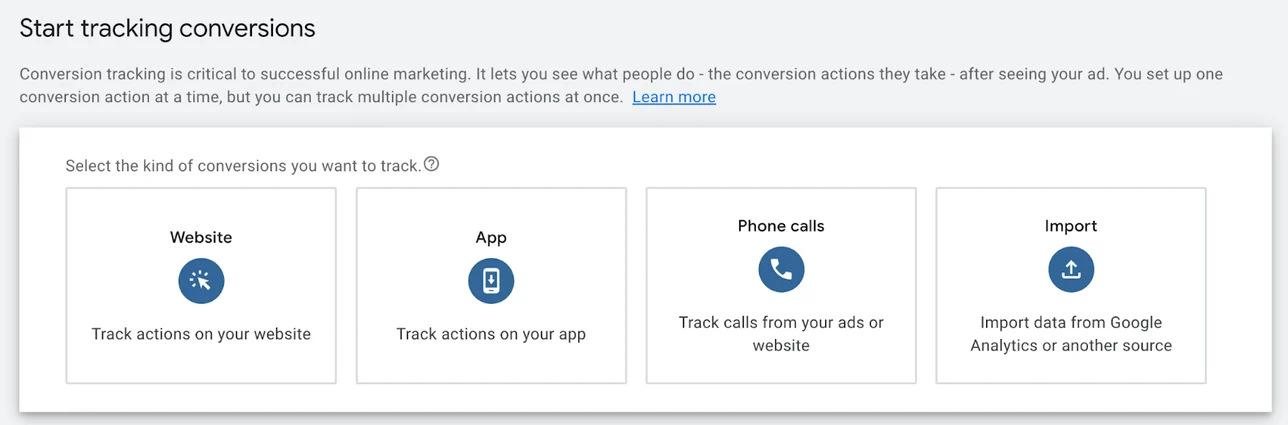The image size is (1288, 425).
Task: Open the help question mark tooltip
Action: tap(431, 165)
